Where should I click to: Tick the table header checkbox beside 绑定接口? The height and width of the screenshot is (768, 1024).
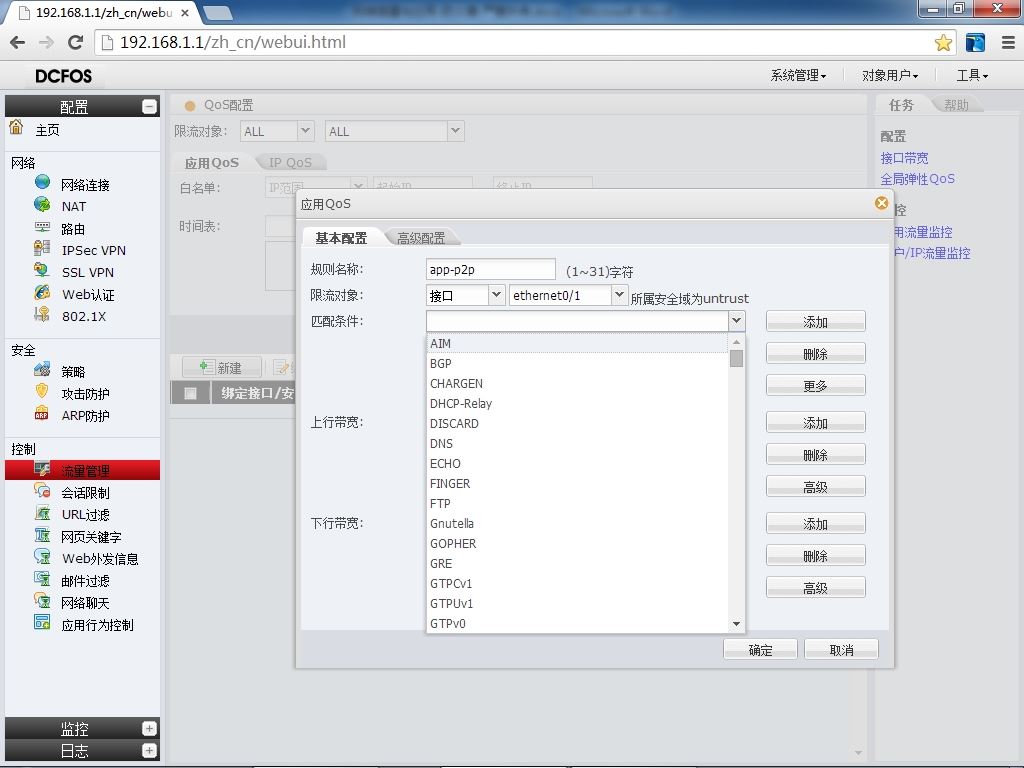pos(190,393)
